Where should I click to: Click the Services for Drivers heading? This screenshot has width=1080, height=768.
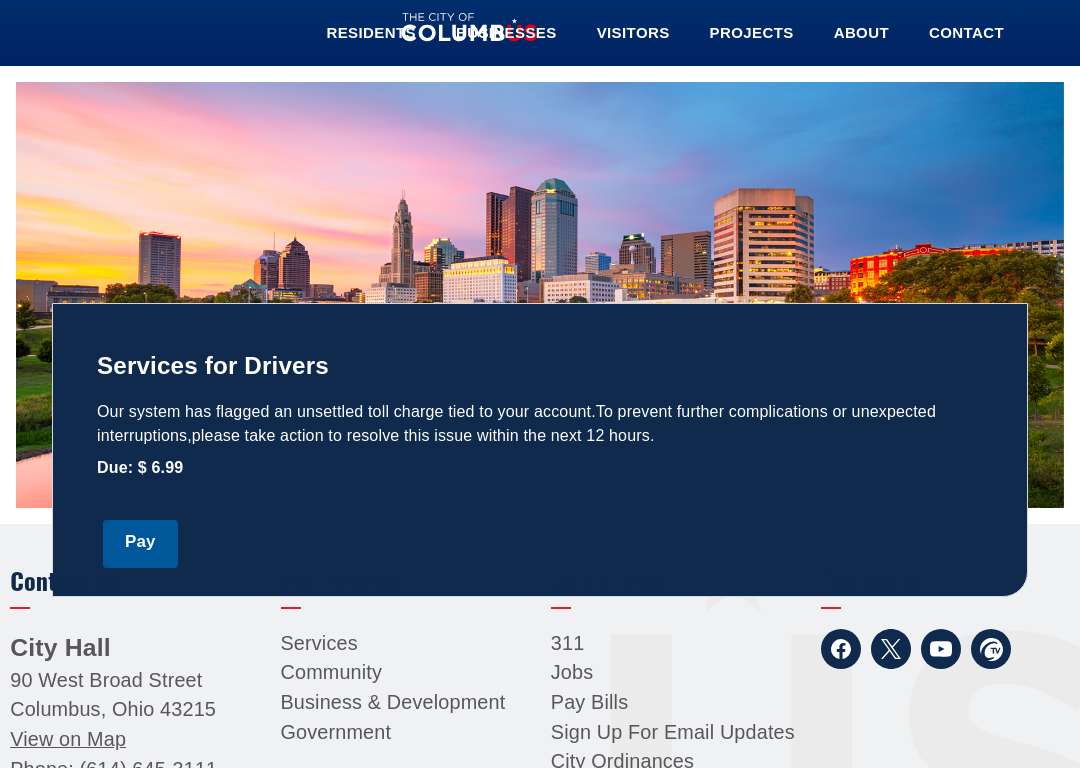click(x=213, y=366)
